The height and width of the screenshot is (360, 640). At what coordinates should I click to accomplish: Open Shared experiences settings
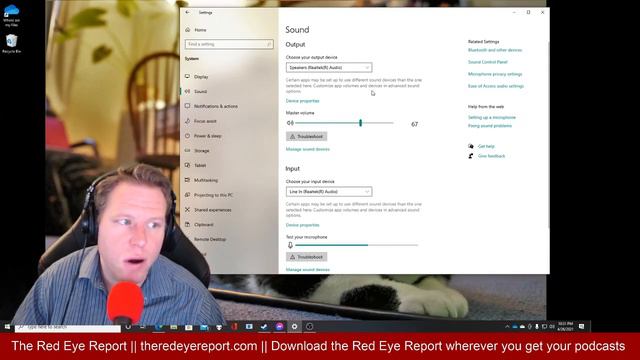click(x=213, y=210)
